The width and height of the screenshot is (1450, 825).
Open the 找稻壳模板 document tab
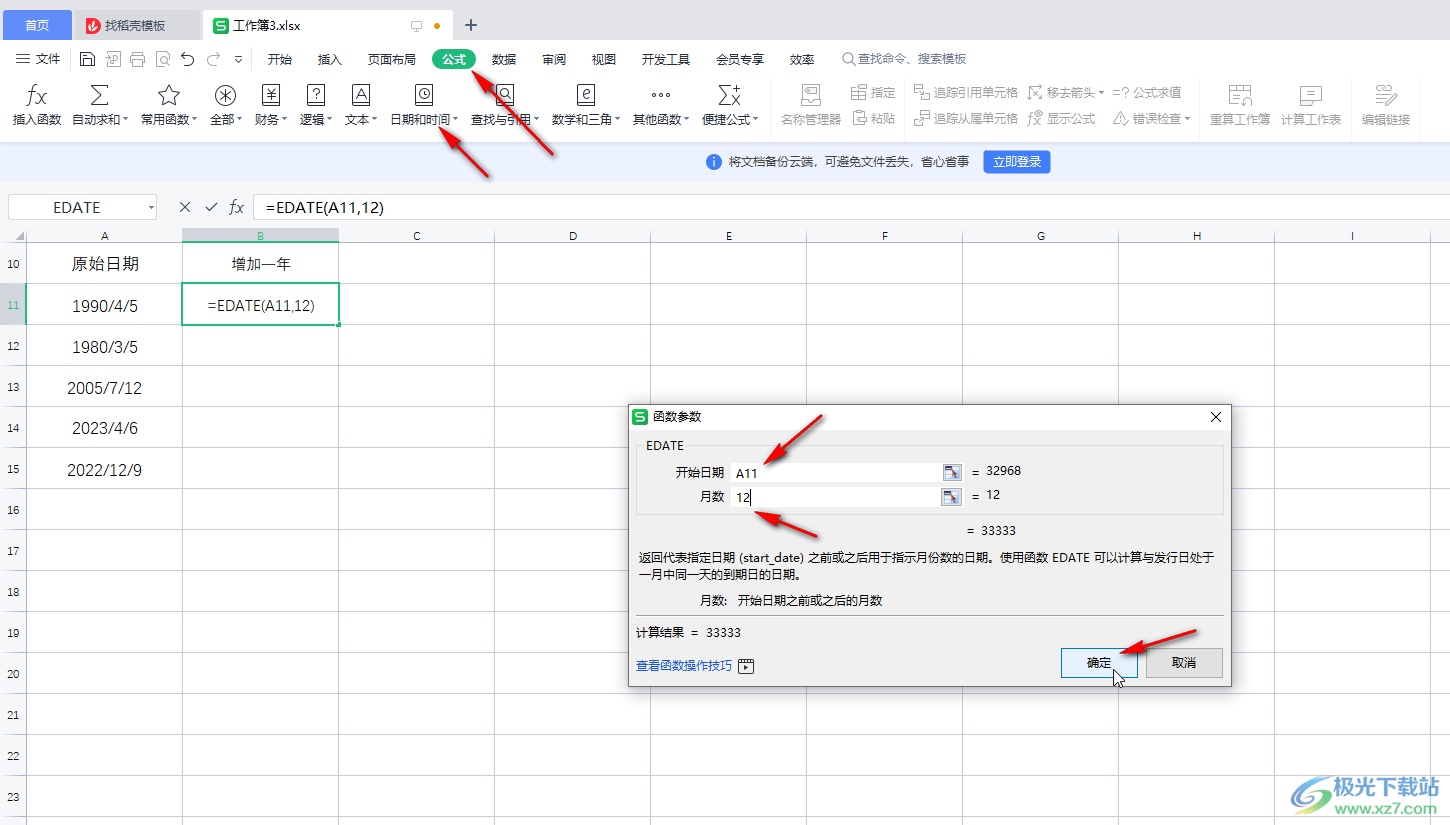pos(137,25)
